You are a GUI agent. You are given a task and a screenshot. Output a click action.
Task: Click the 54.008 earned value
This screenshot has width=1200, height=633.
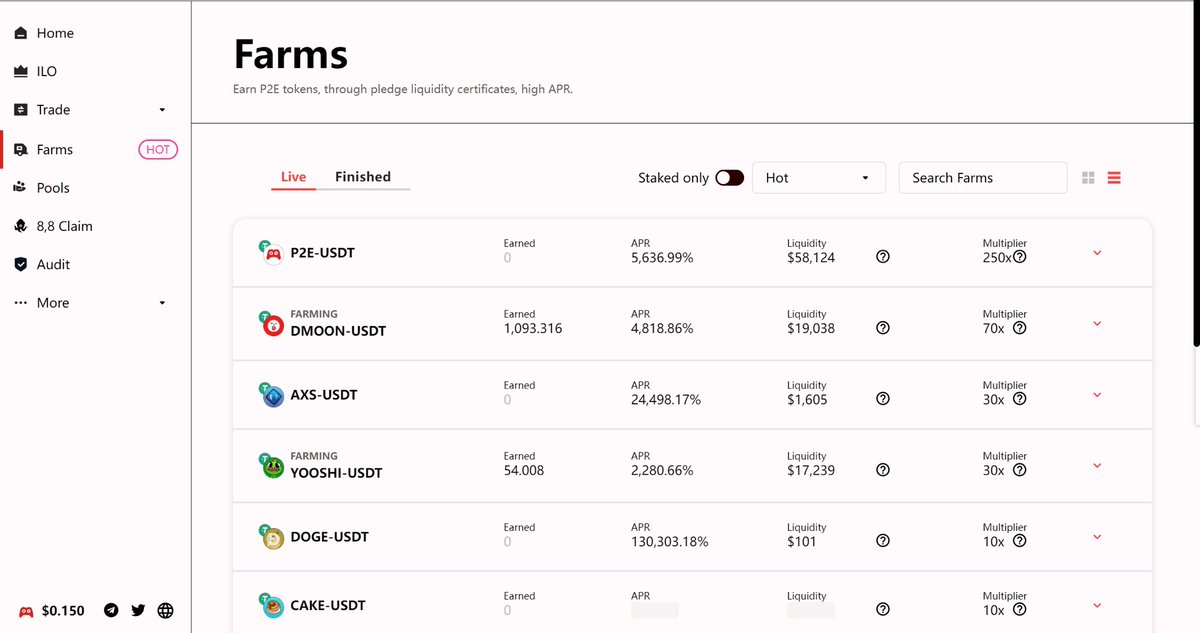[x=524, y=470]
